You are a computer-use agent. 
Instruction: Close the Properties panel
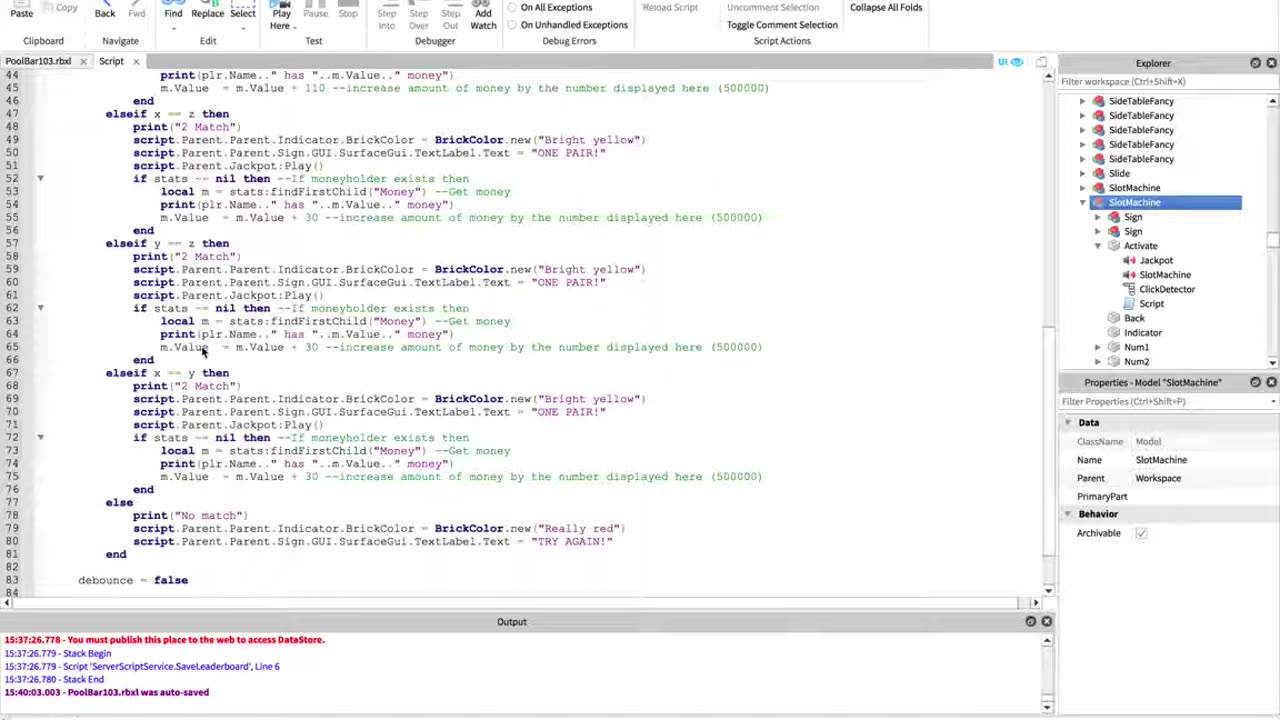1271,382
